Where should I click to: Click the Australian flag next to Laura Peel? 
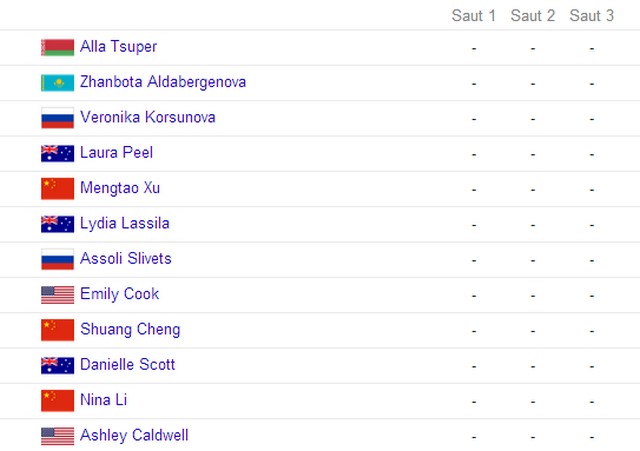pyautogui.click(x=58, y=153)
